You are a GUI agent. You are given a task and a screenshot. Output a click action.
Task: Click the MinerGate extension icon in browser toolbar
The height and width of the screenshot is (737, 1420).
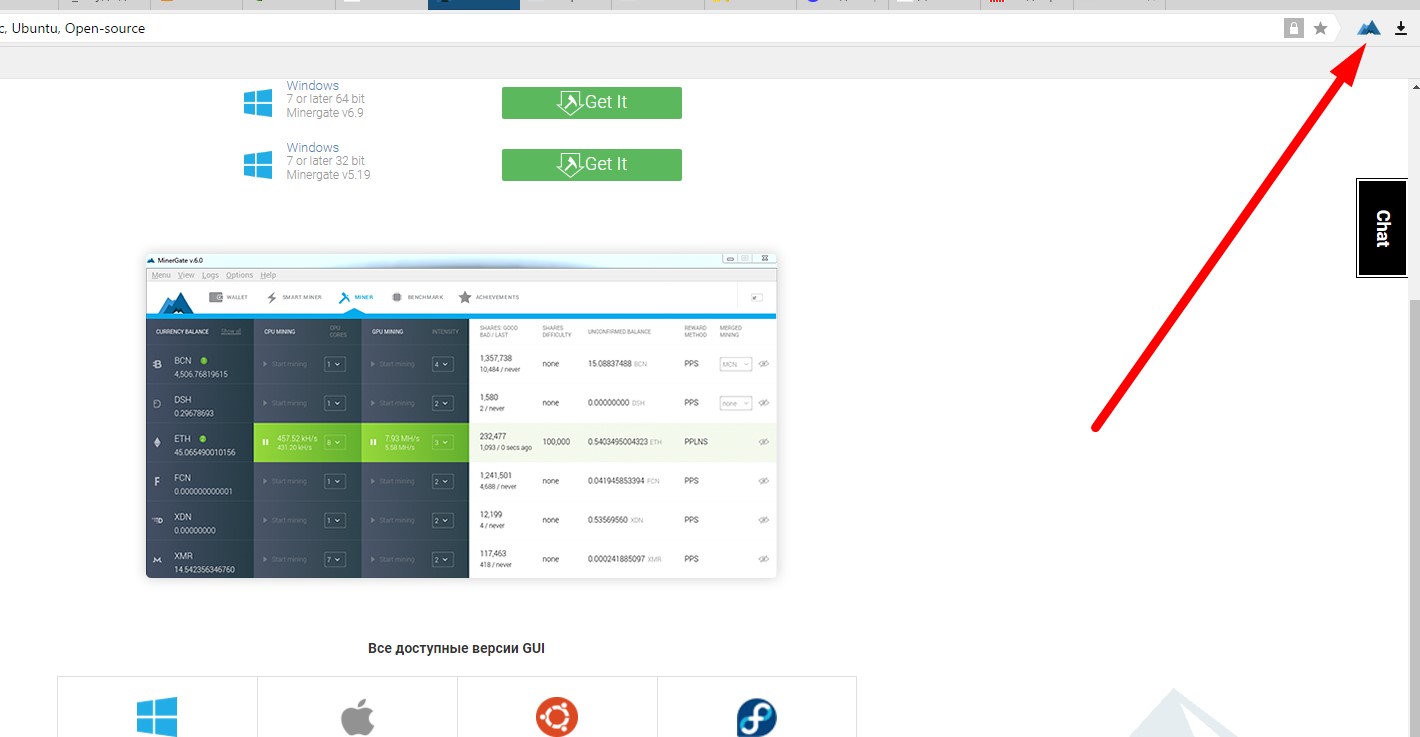pos(1368,28)
